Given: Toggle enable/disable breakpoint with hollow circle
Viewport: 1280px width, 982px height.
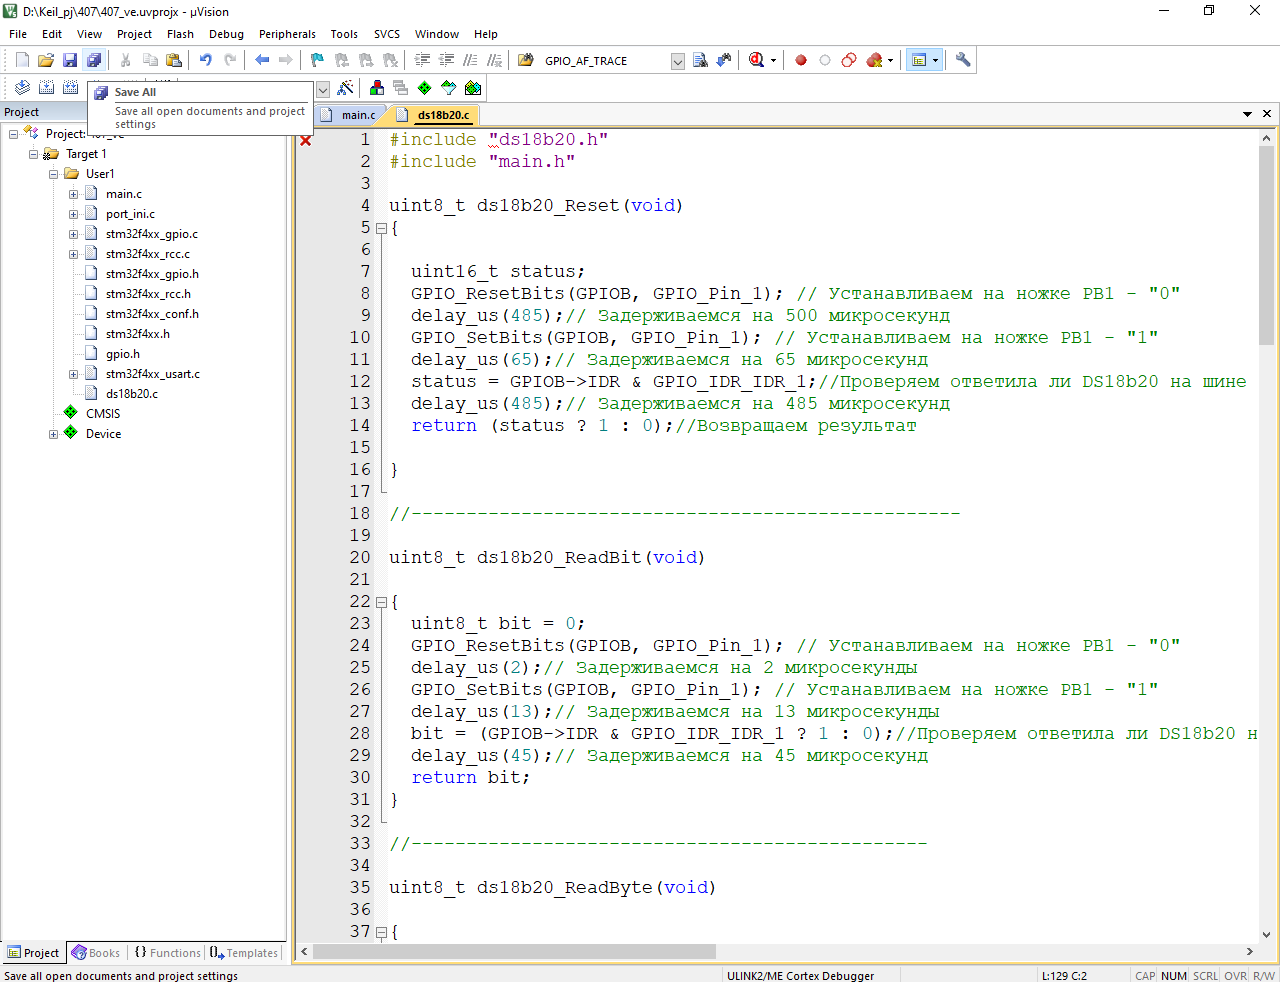Looking at the screenshot, I should pos(825,60).
